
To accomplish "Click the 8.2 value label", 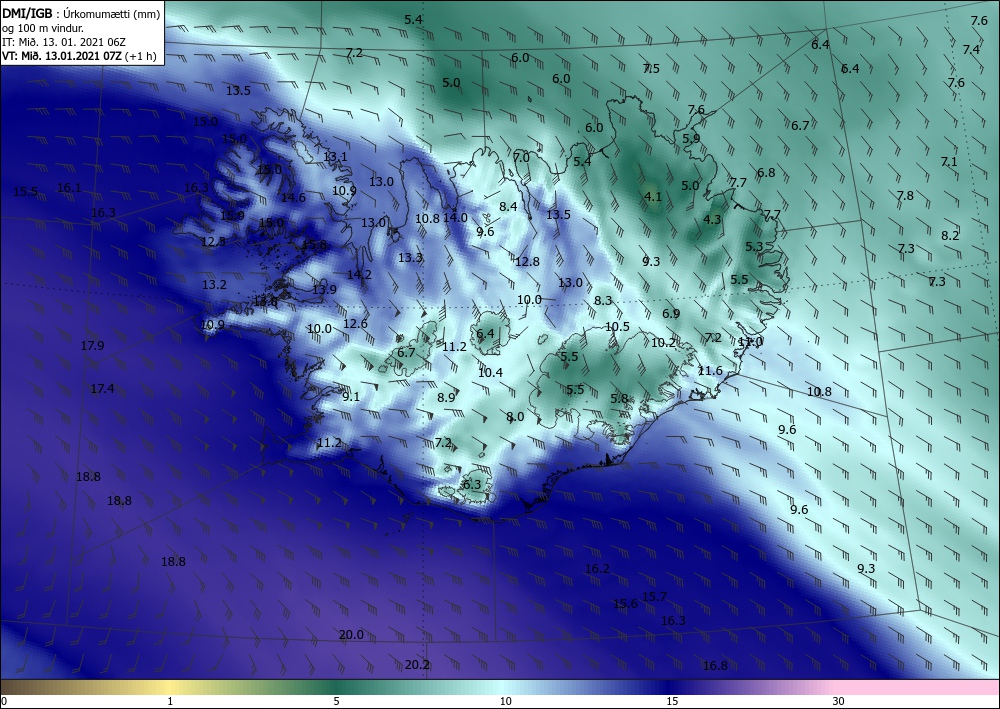I will click(x=950, y=236).
